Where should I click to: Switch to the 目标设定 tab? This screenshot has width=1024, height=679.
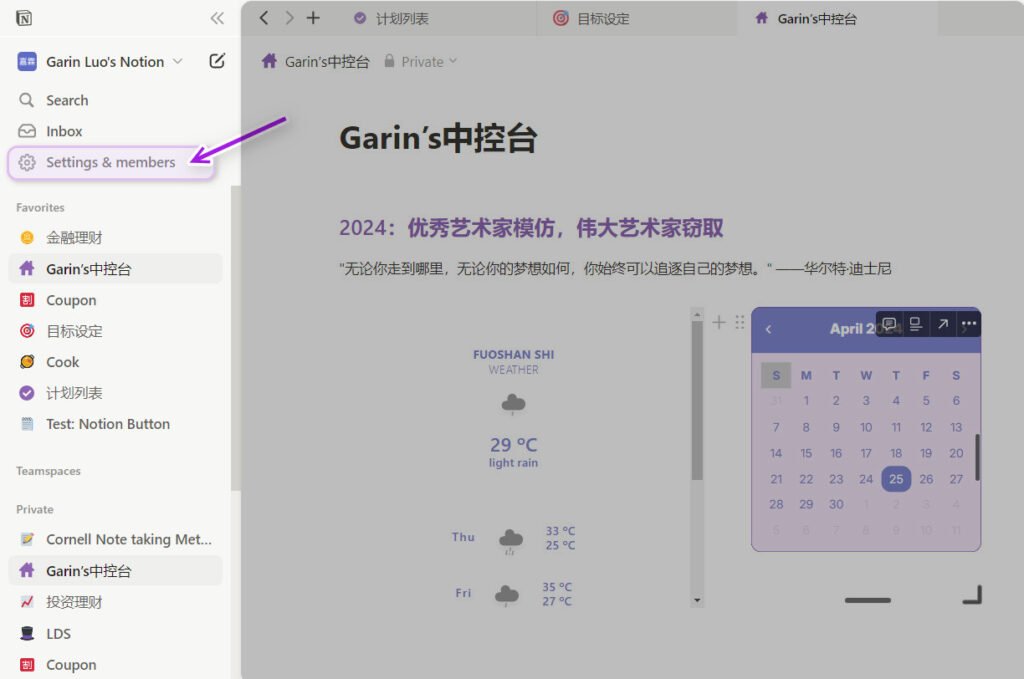click(637, 18)
